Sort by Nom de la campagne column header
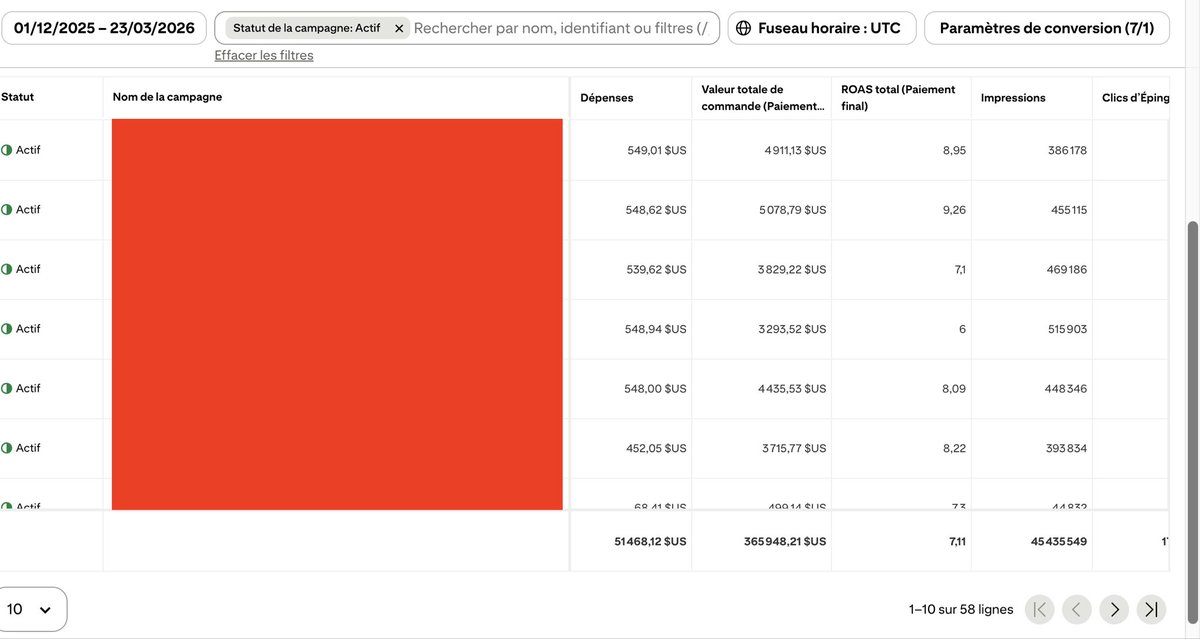The width and height of the screenshot is (1200, 639). (167, 97)
